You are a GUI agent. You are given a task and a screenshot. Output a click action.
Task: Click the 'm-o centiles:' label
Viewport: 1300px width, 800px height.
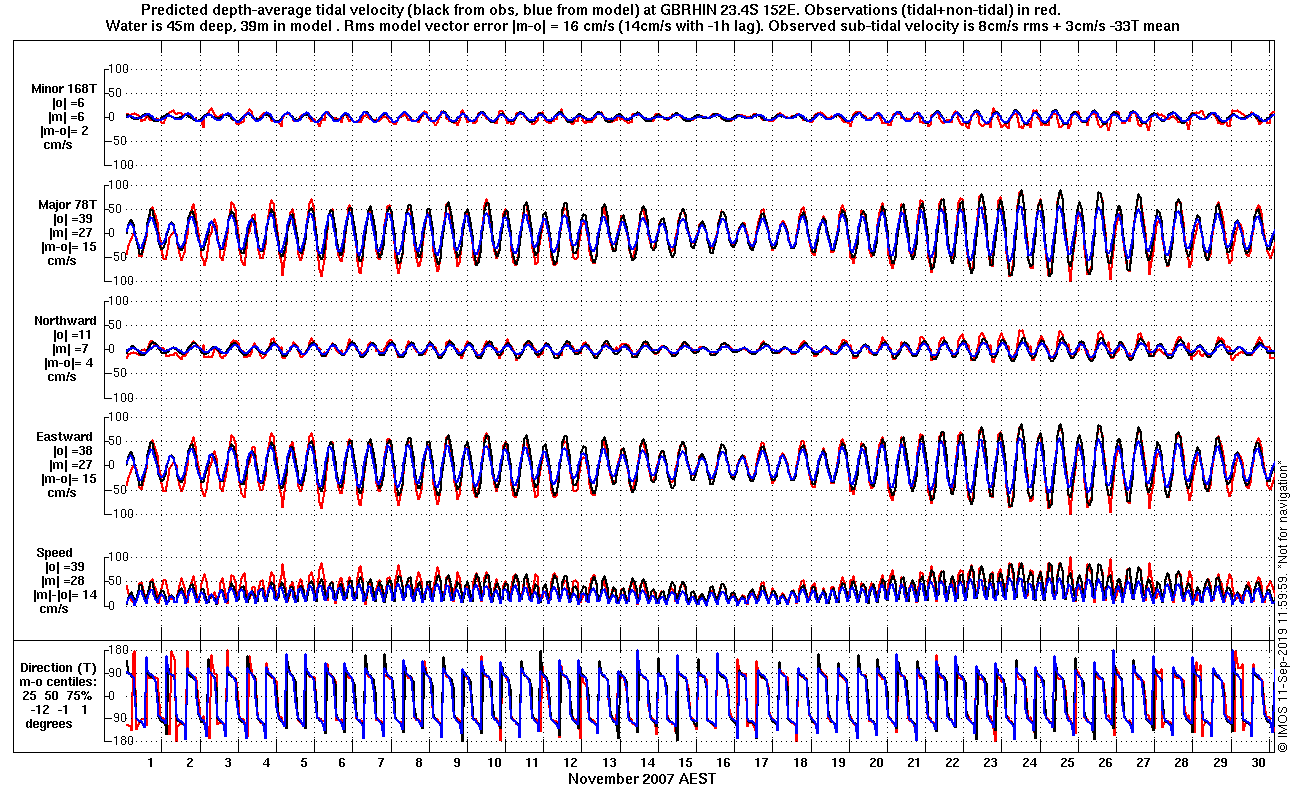60,682
